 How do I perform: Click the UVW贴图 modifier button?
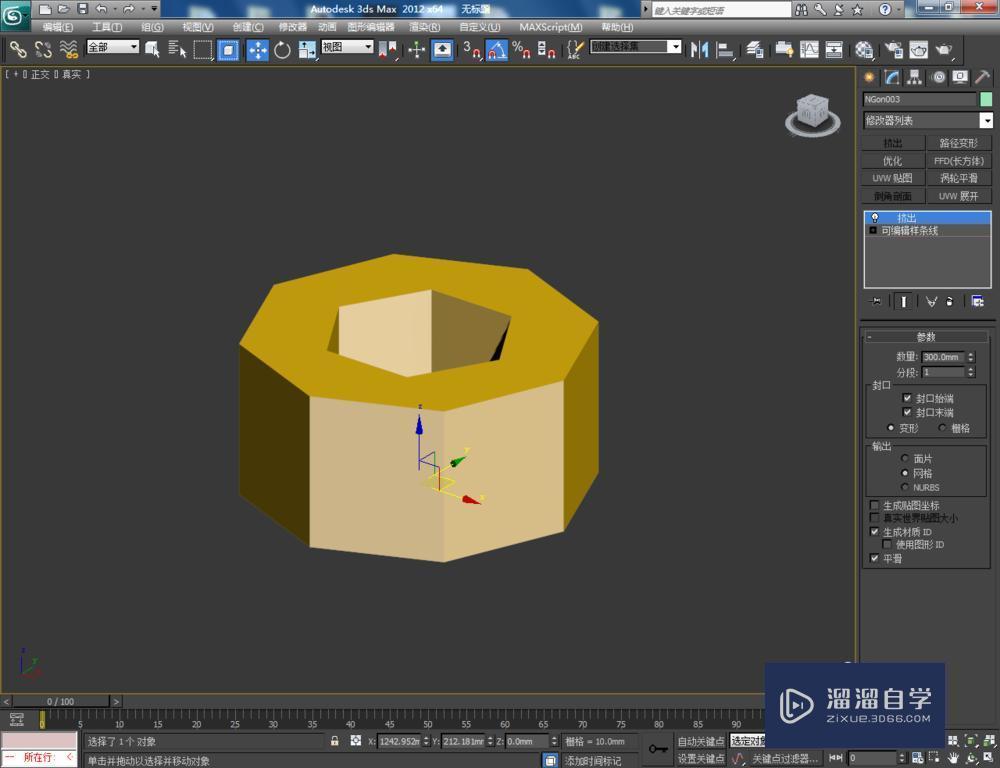(893, 177)
